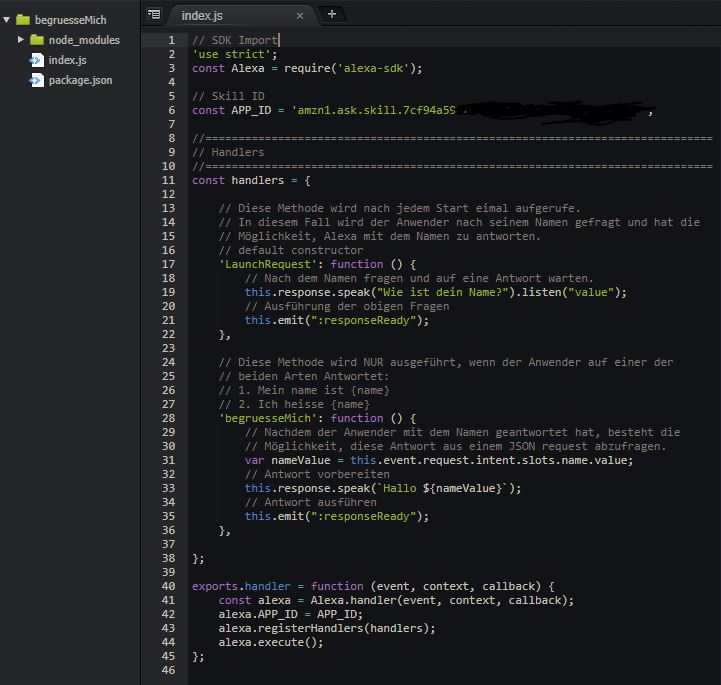The image size is (721, 685).
Task: Click line number 40 in the gutter
Action: point(168,586)
